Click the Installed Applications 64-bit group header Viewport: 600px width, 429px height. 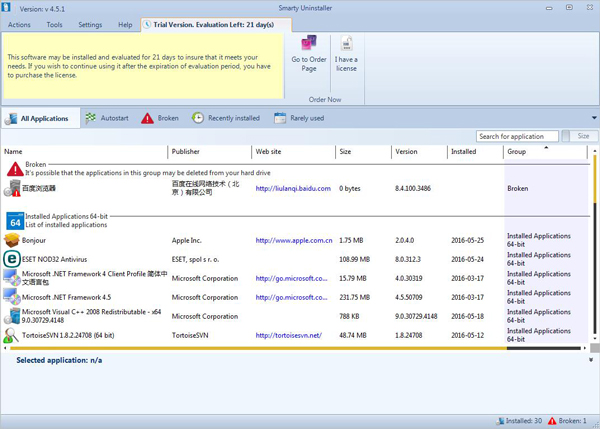coord(67,216)
